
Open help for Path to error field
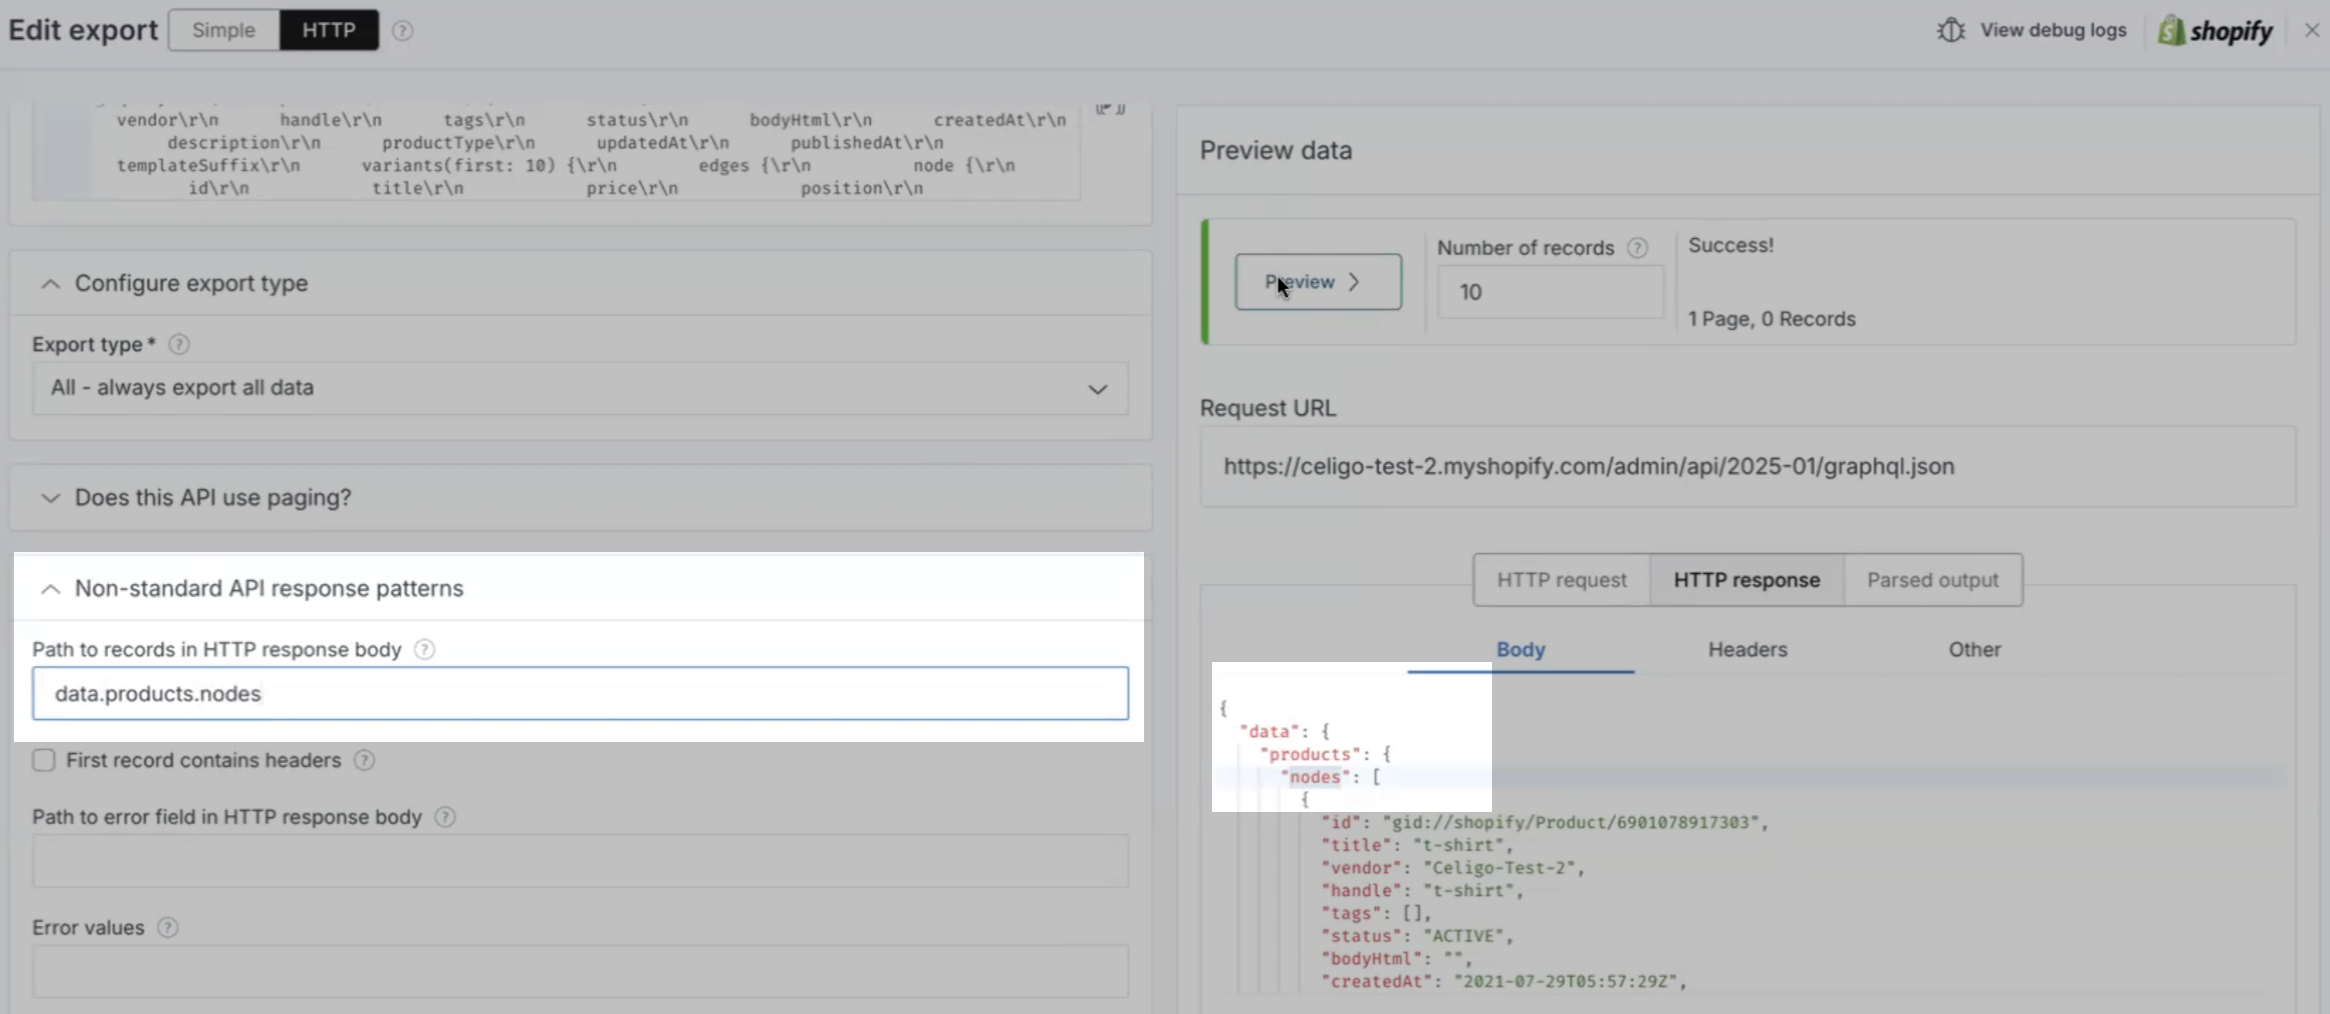click(445, 817)
